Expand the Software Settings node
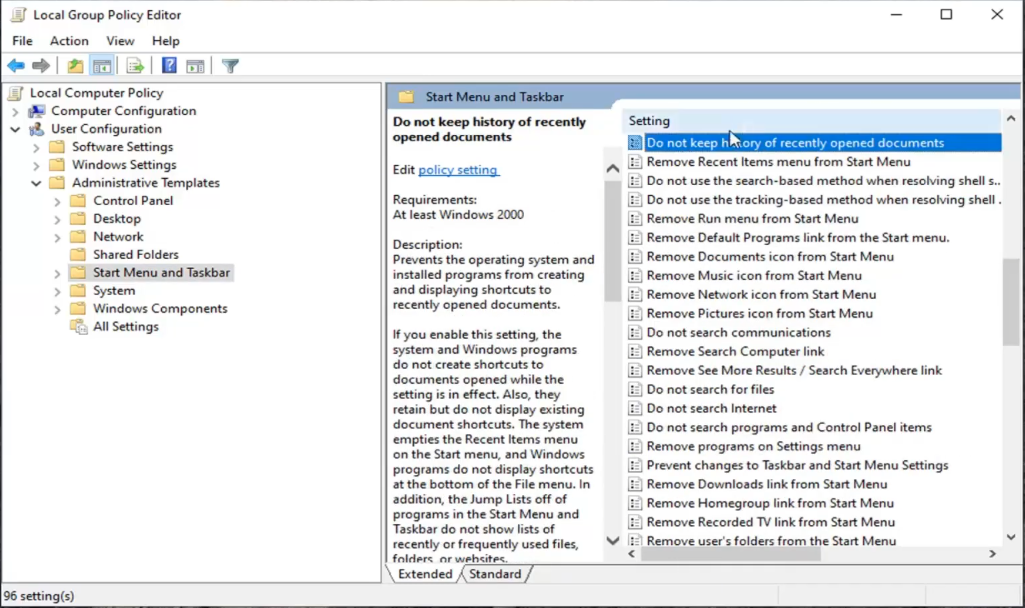 click(36, 148)
